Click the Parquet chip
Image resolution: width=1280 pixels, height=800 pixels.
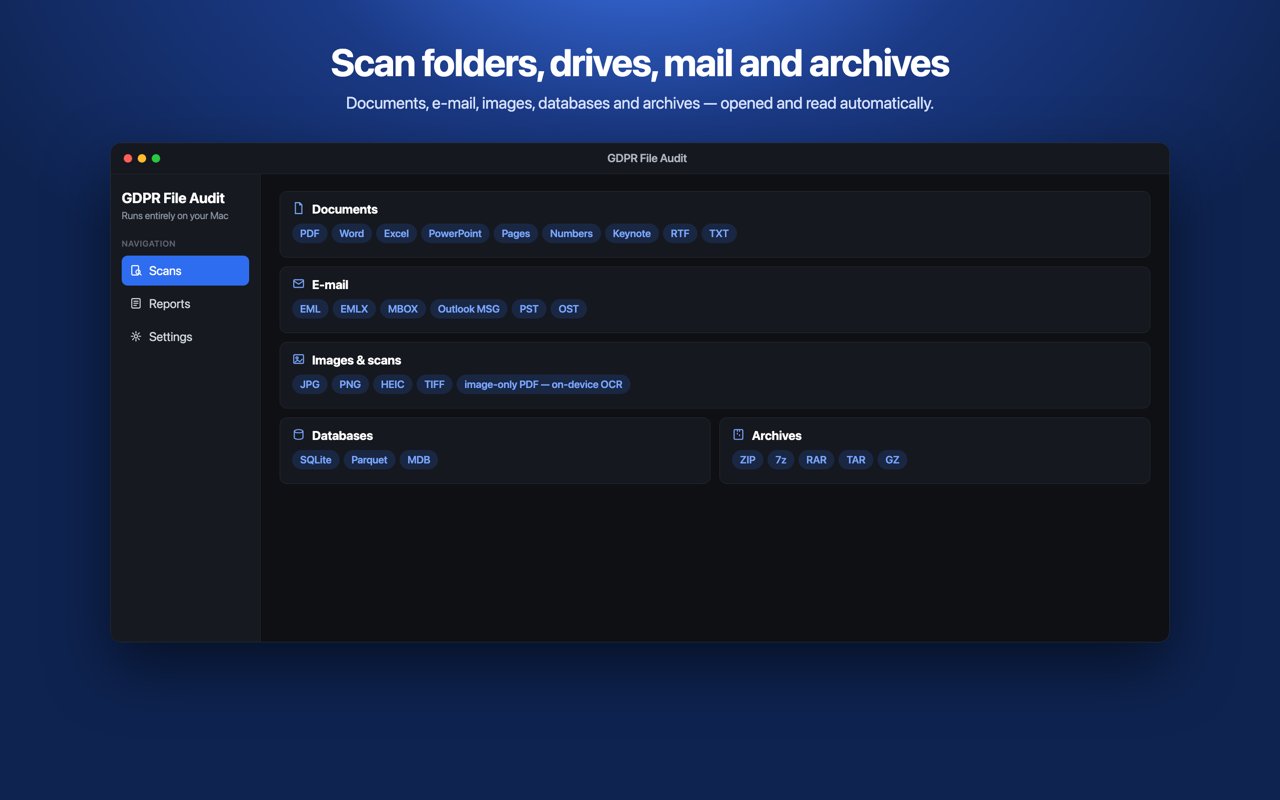369,460
